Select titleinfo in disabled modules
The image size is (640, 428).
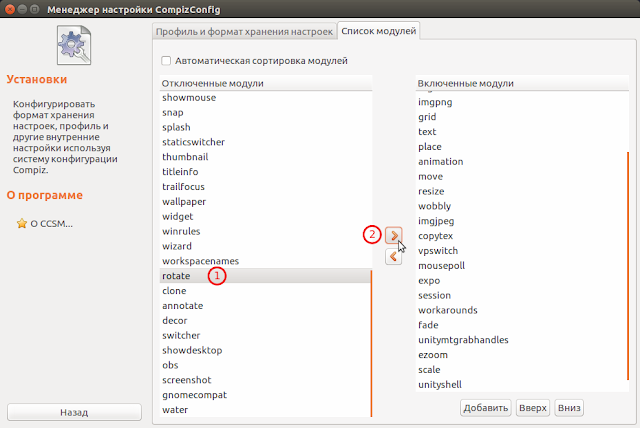pos(265,172)
